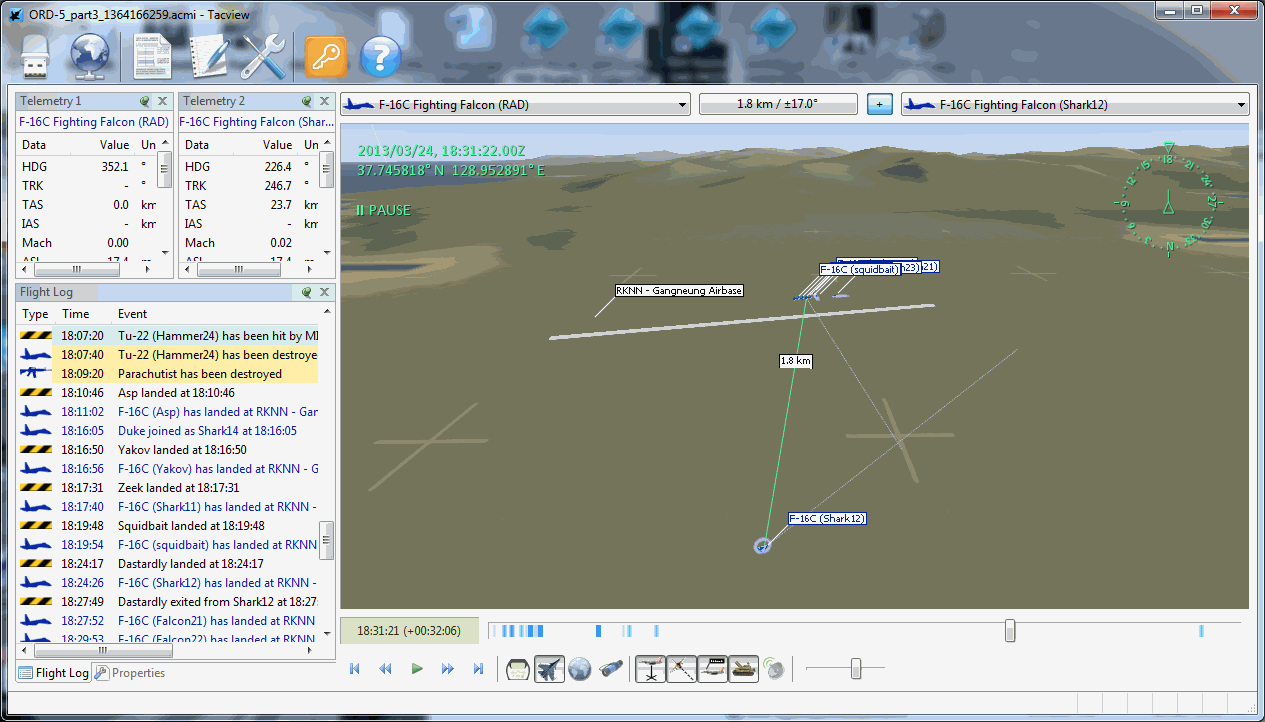Switch to the Properties tab

tap(130, 673)
